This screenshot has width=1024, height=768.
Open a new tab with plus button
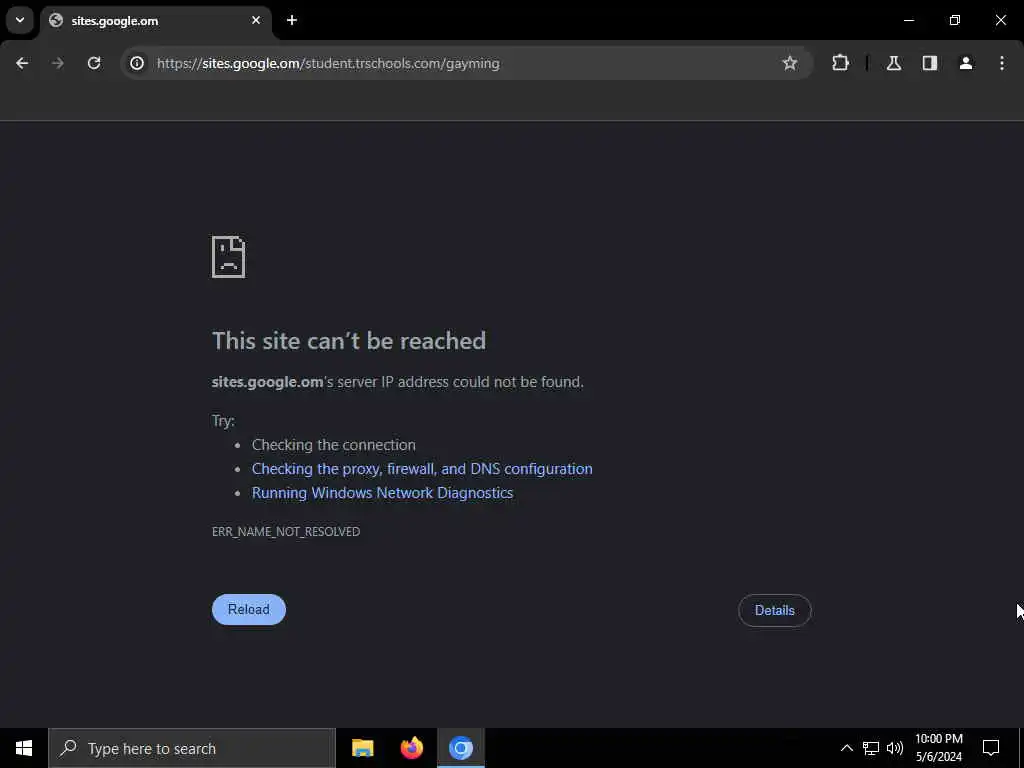pos(292,20)
